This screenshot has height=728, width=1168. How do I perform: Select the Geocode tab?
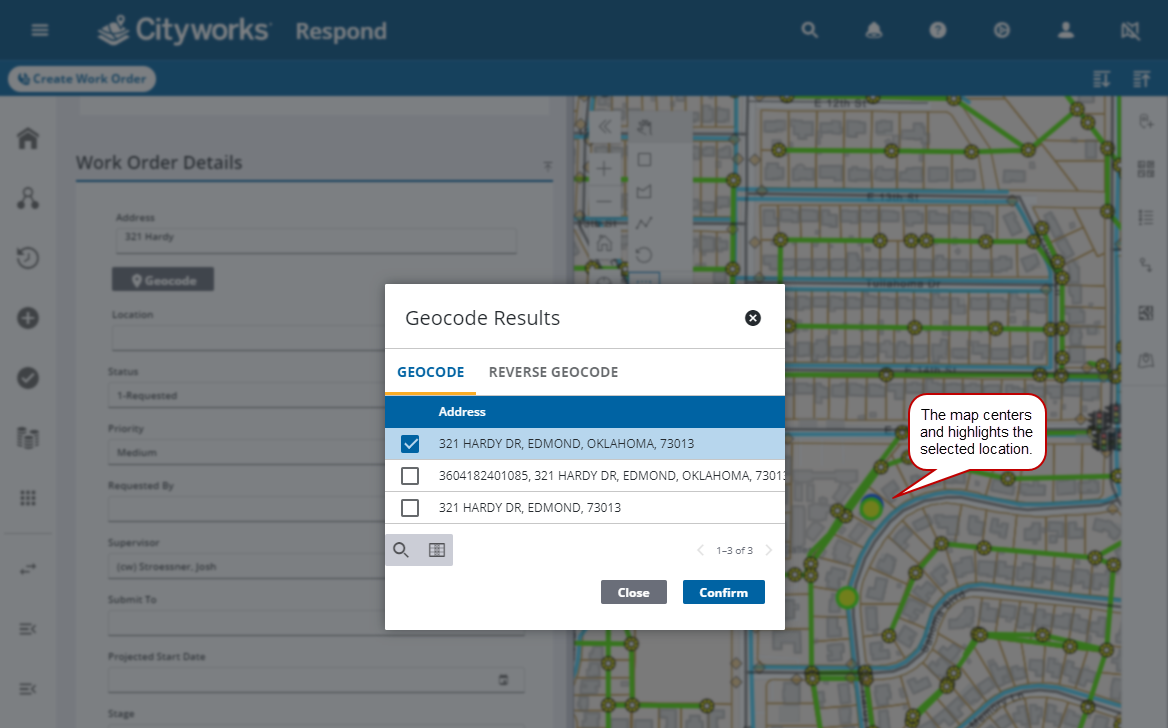430,372
